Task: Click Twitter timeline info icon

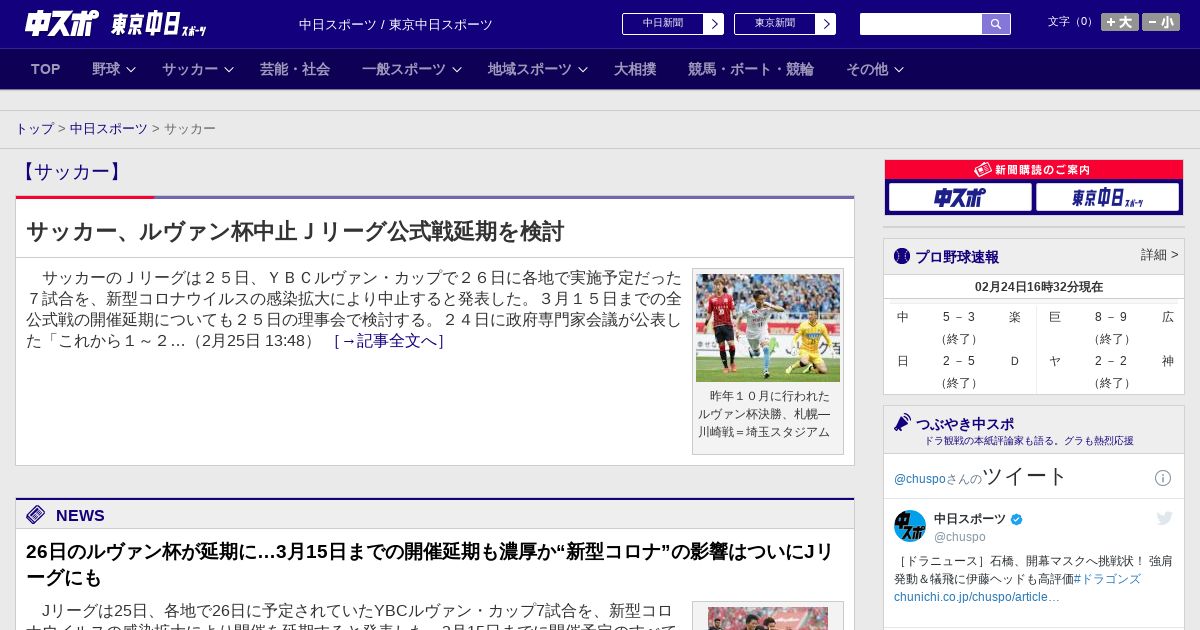Action: coord(1163,478)
